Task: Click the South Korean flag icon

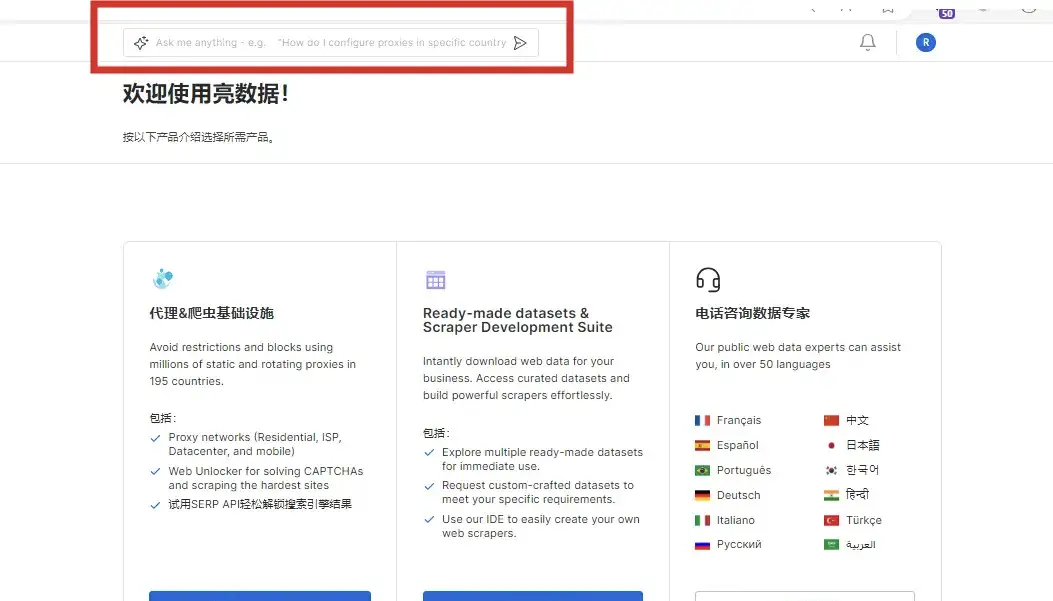Action: [x=831, y=470]
